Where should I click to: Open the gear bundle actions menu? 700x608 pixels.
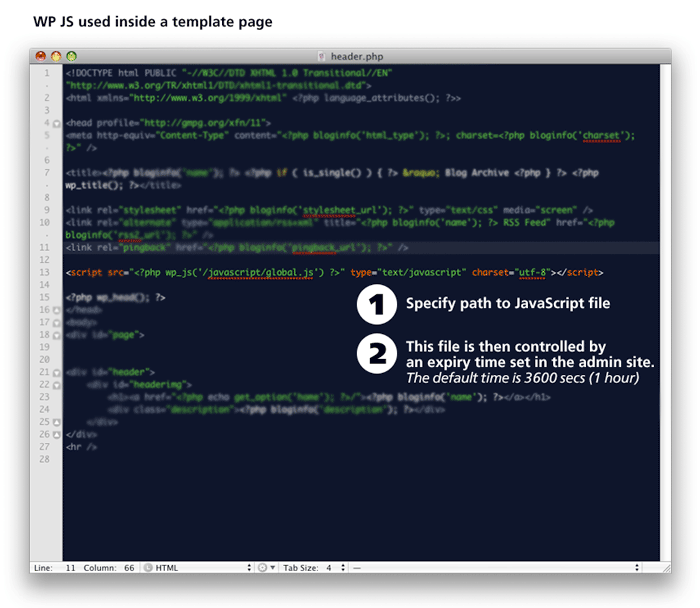click(x=267, y=568)
